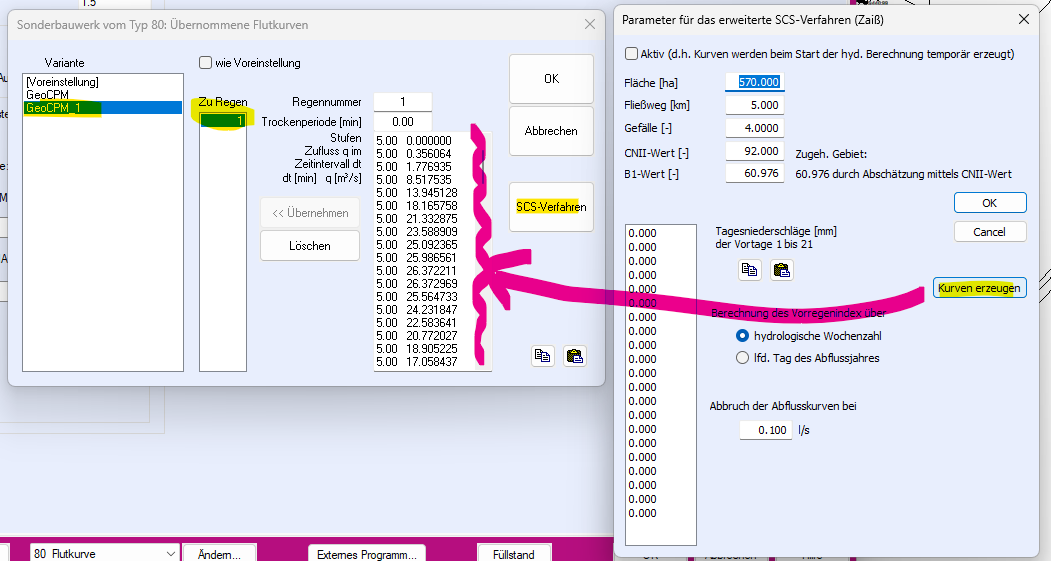Open the 'SCS-Verfahren' button
Image resolution: width=1051 pixels, height=561 pixels.
551,207
